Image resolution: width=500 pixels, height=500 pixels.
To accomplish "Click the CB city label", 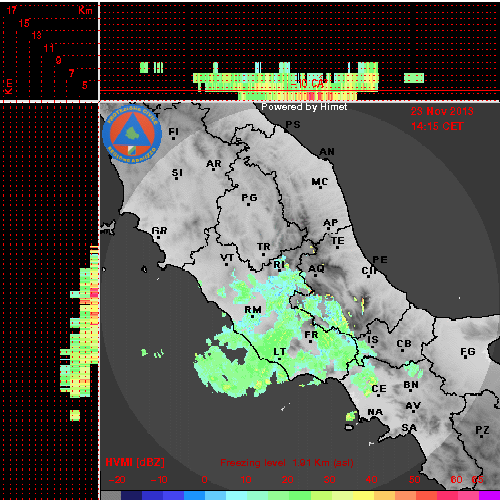I will point(404,344).
